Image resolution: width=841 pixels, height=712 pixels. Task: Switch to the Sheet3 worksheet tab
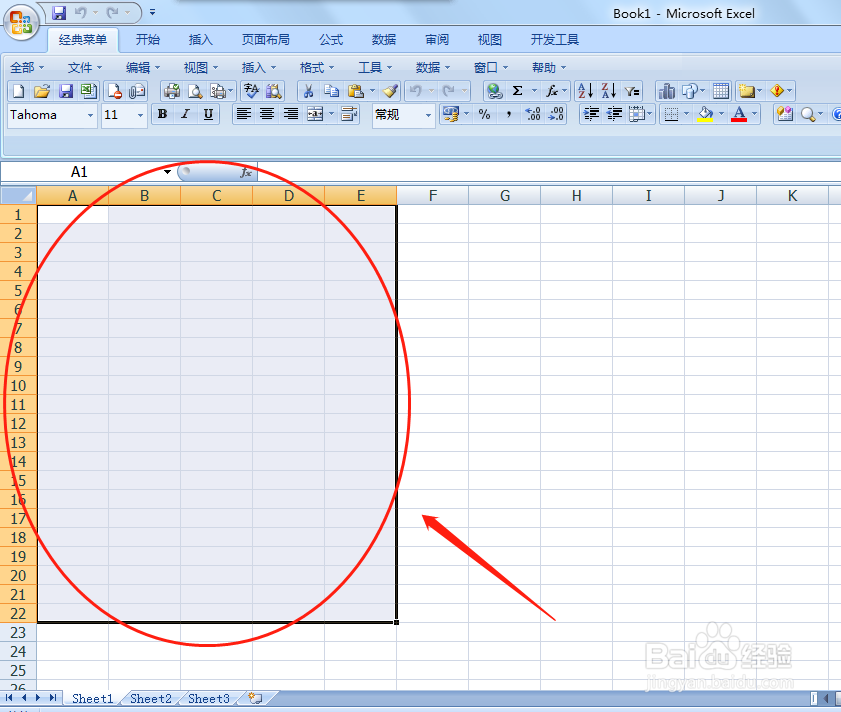click(209, 699)
